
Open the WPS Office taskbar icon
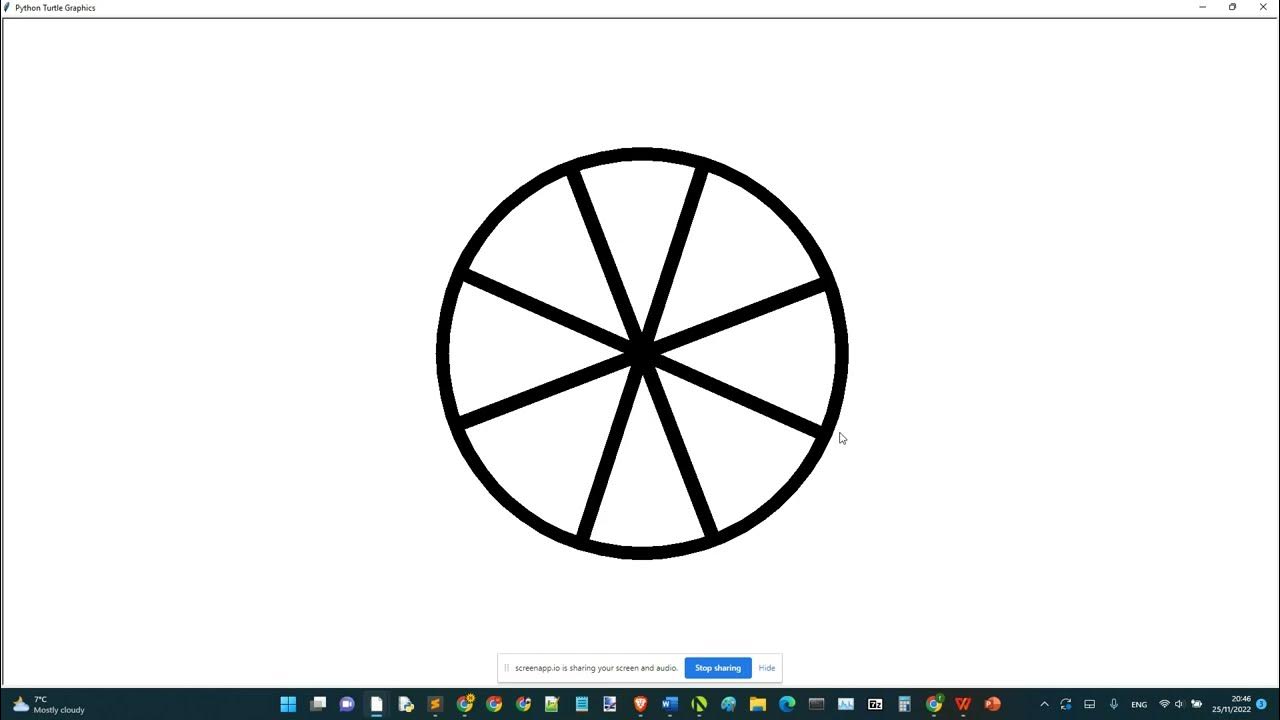963,704
